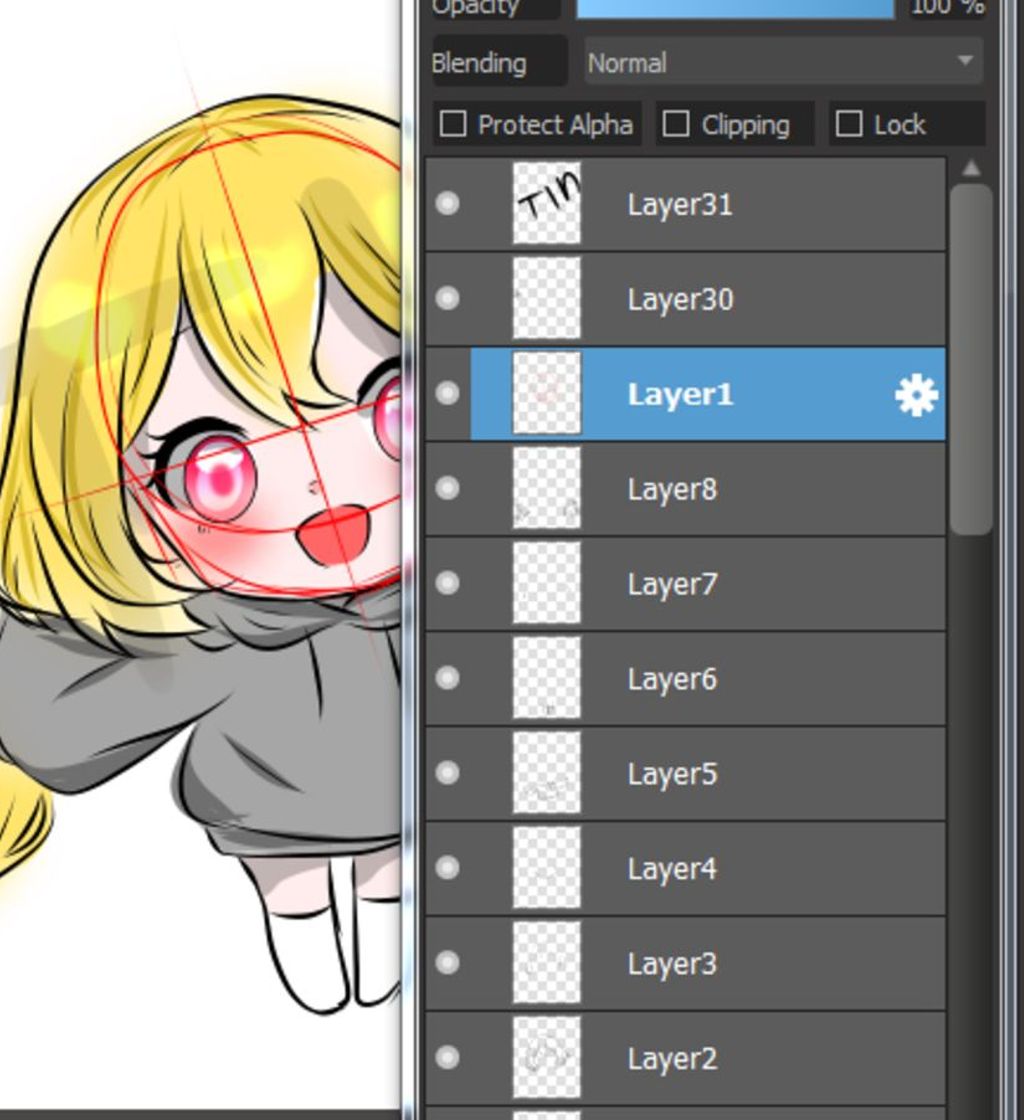Toggle Layer3 visibility

pos(448,963)
